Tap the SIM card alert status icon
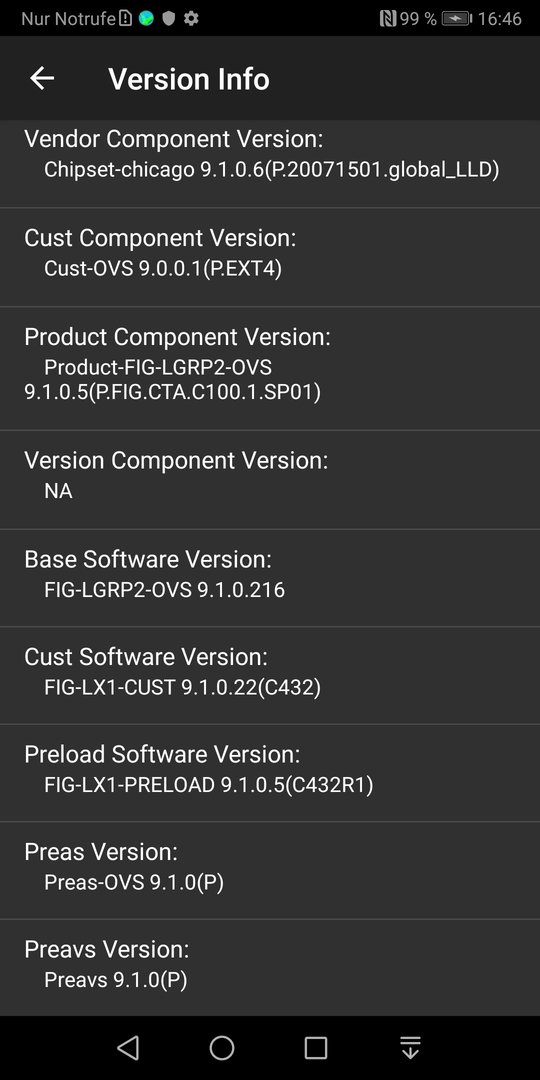Image resolution: width=540 pixels, height=1080 pixels. point(125,19)
